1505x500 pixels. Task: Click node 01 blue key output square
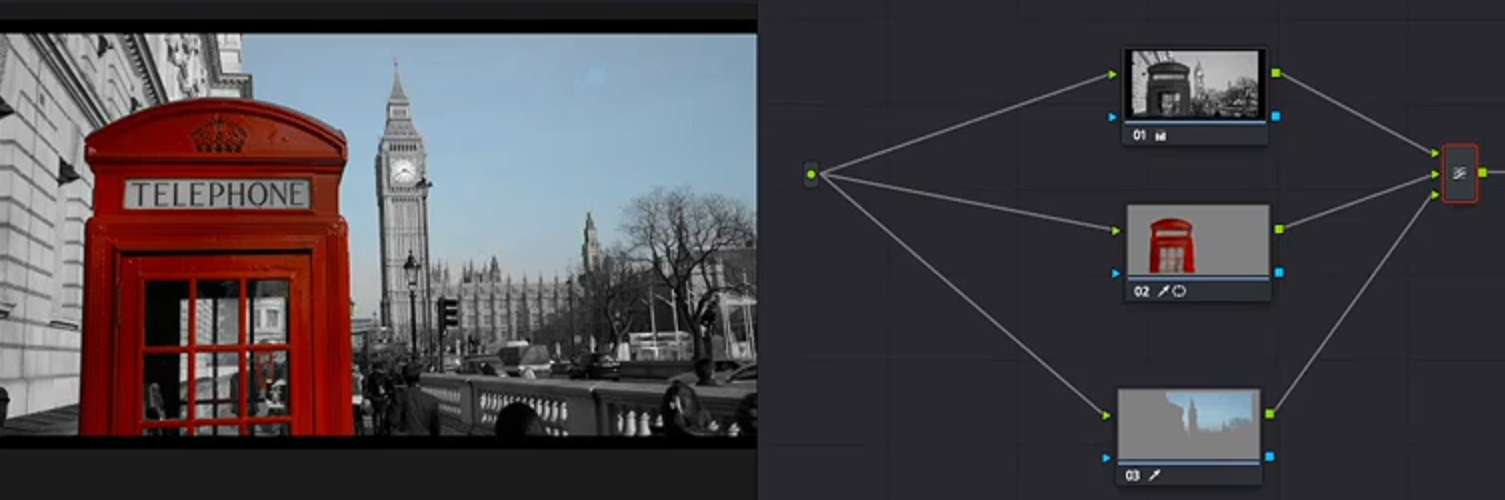click(1276, 116)
